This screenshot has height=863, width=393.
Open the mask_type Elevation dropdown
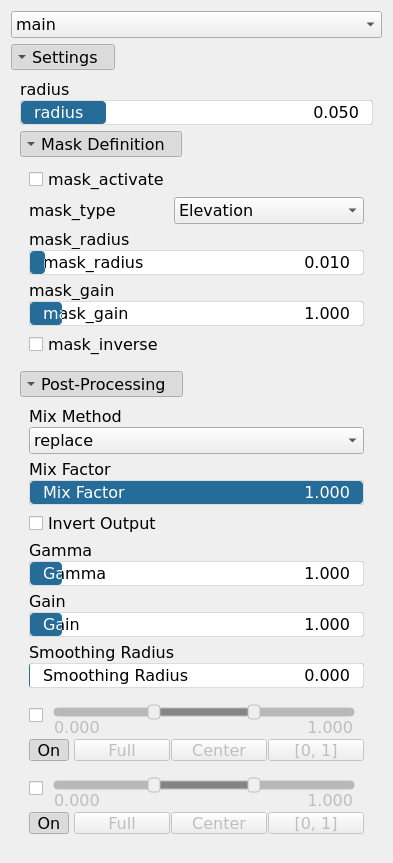269,211
